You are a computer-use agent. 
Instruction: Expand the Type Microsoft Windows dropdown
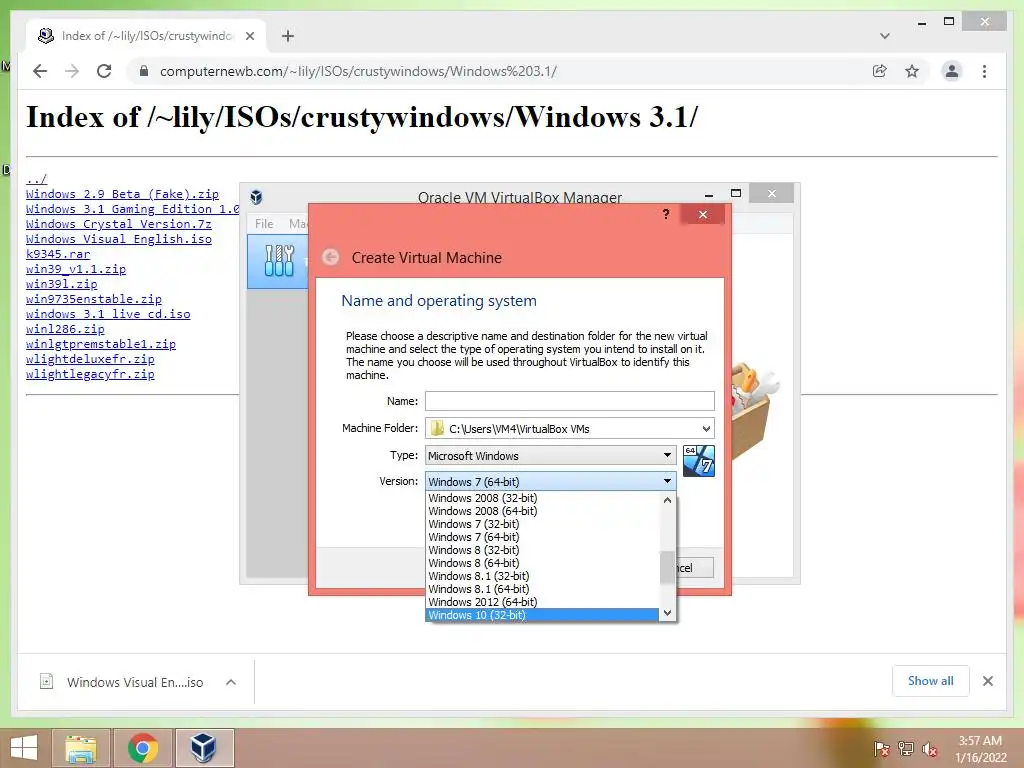[x=551, y=455]
